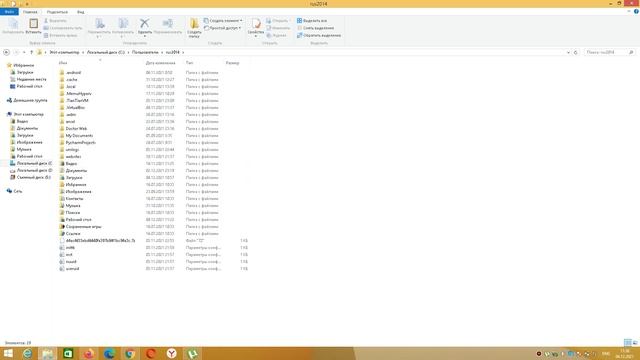Switch to large icons view in the status bar

tap(635, 342)
